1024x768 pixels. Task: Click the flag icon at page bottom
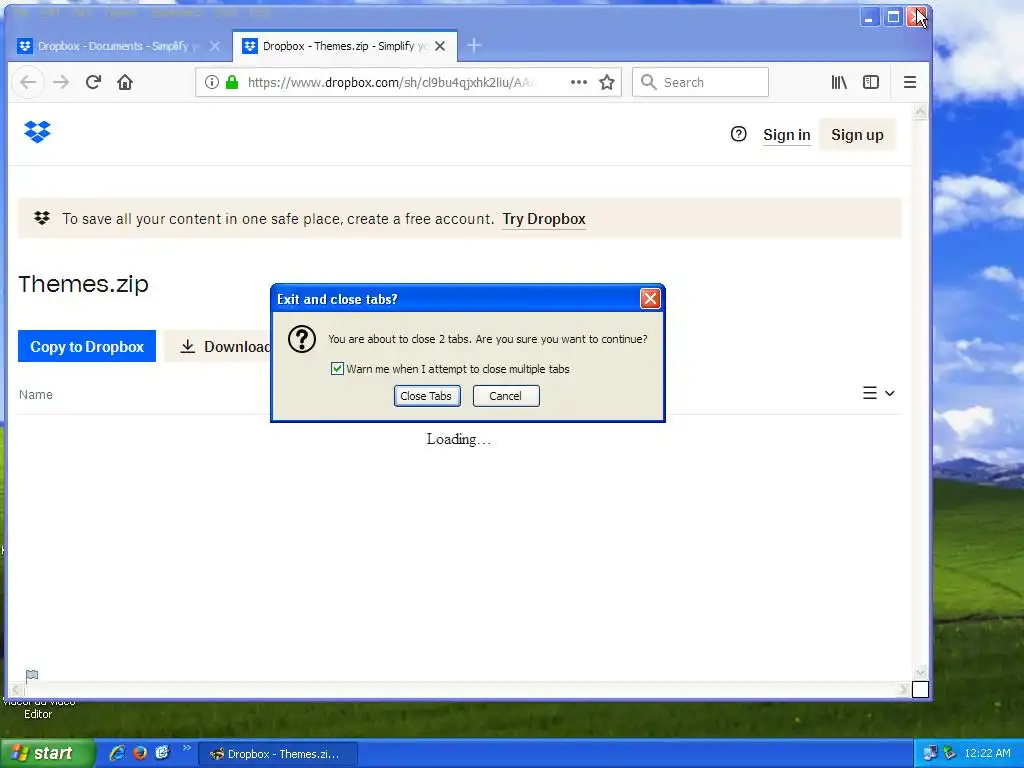click(x=32, y=675)
